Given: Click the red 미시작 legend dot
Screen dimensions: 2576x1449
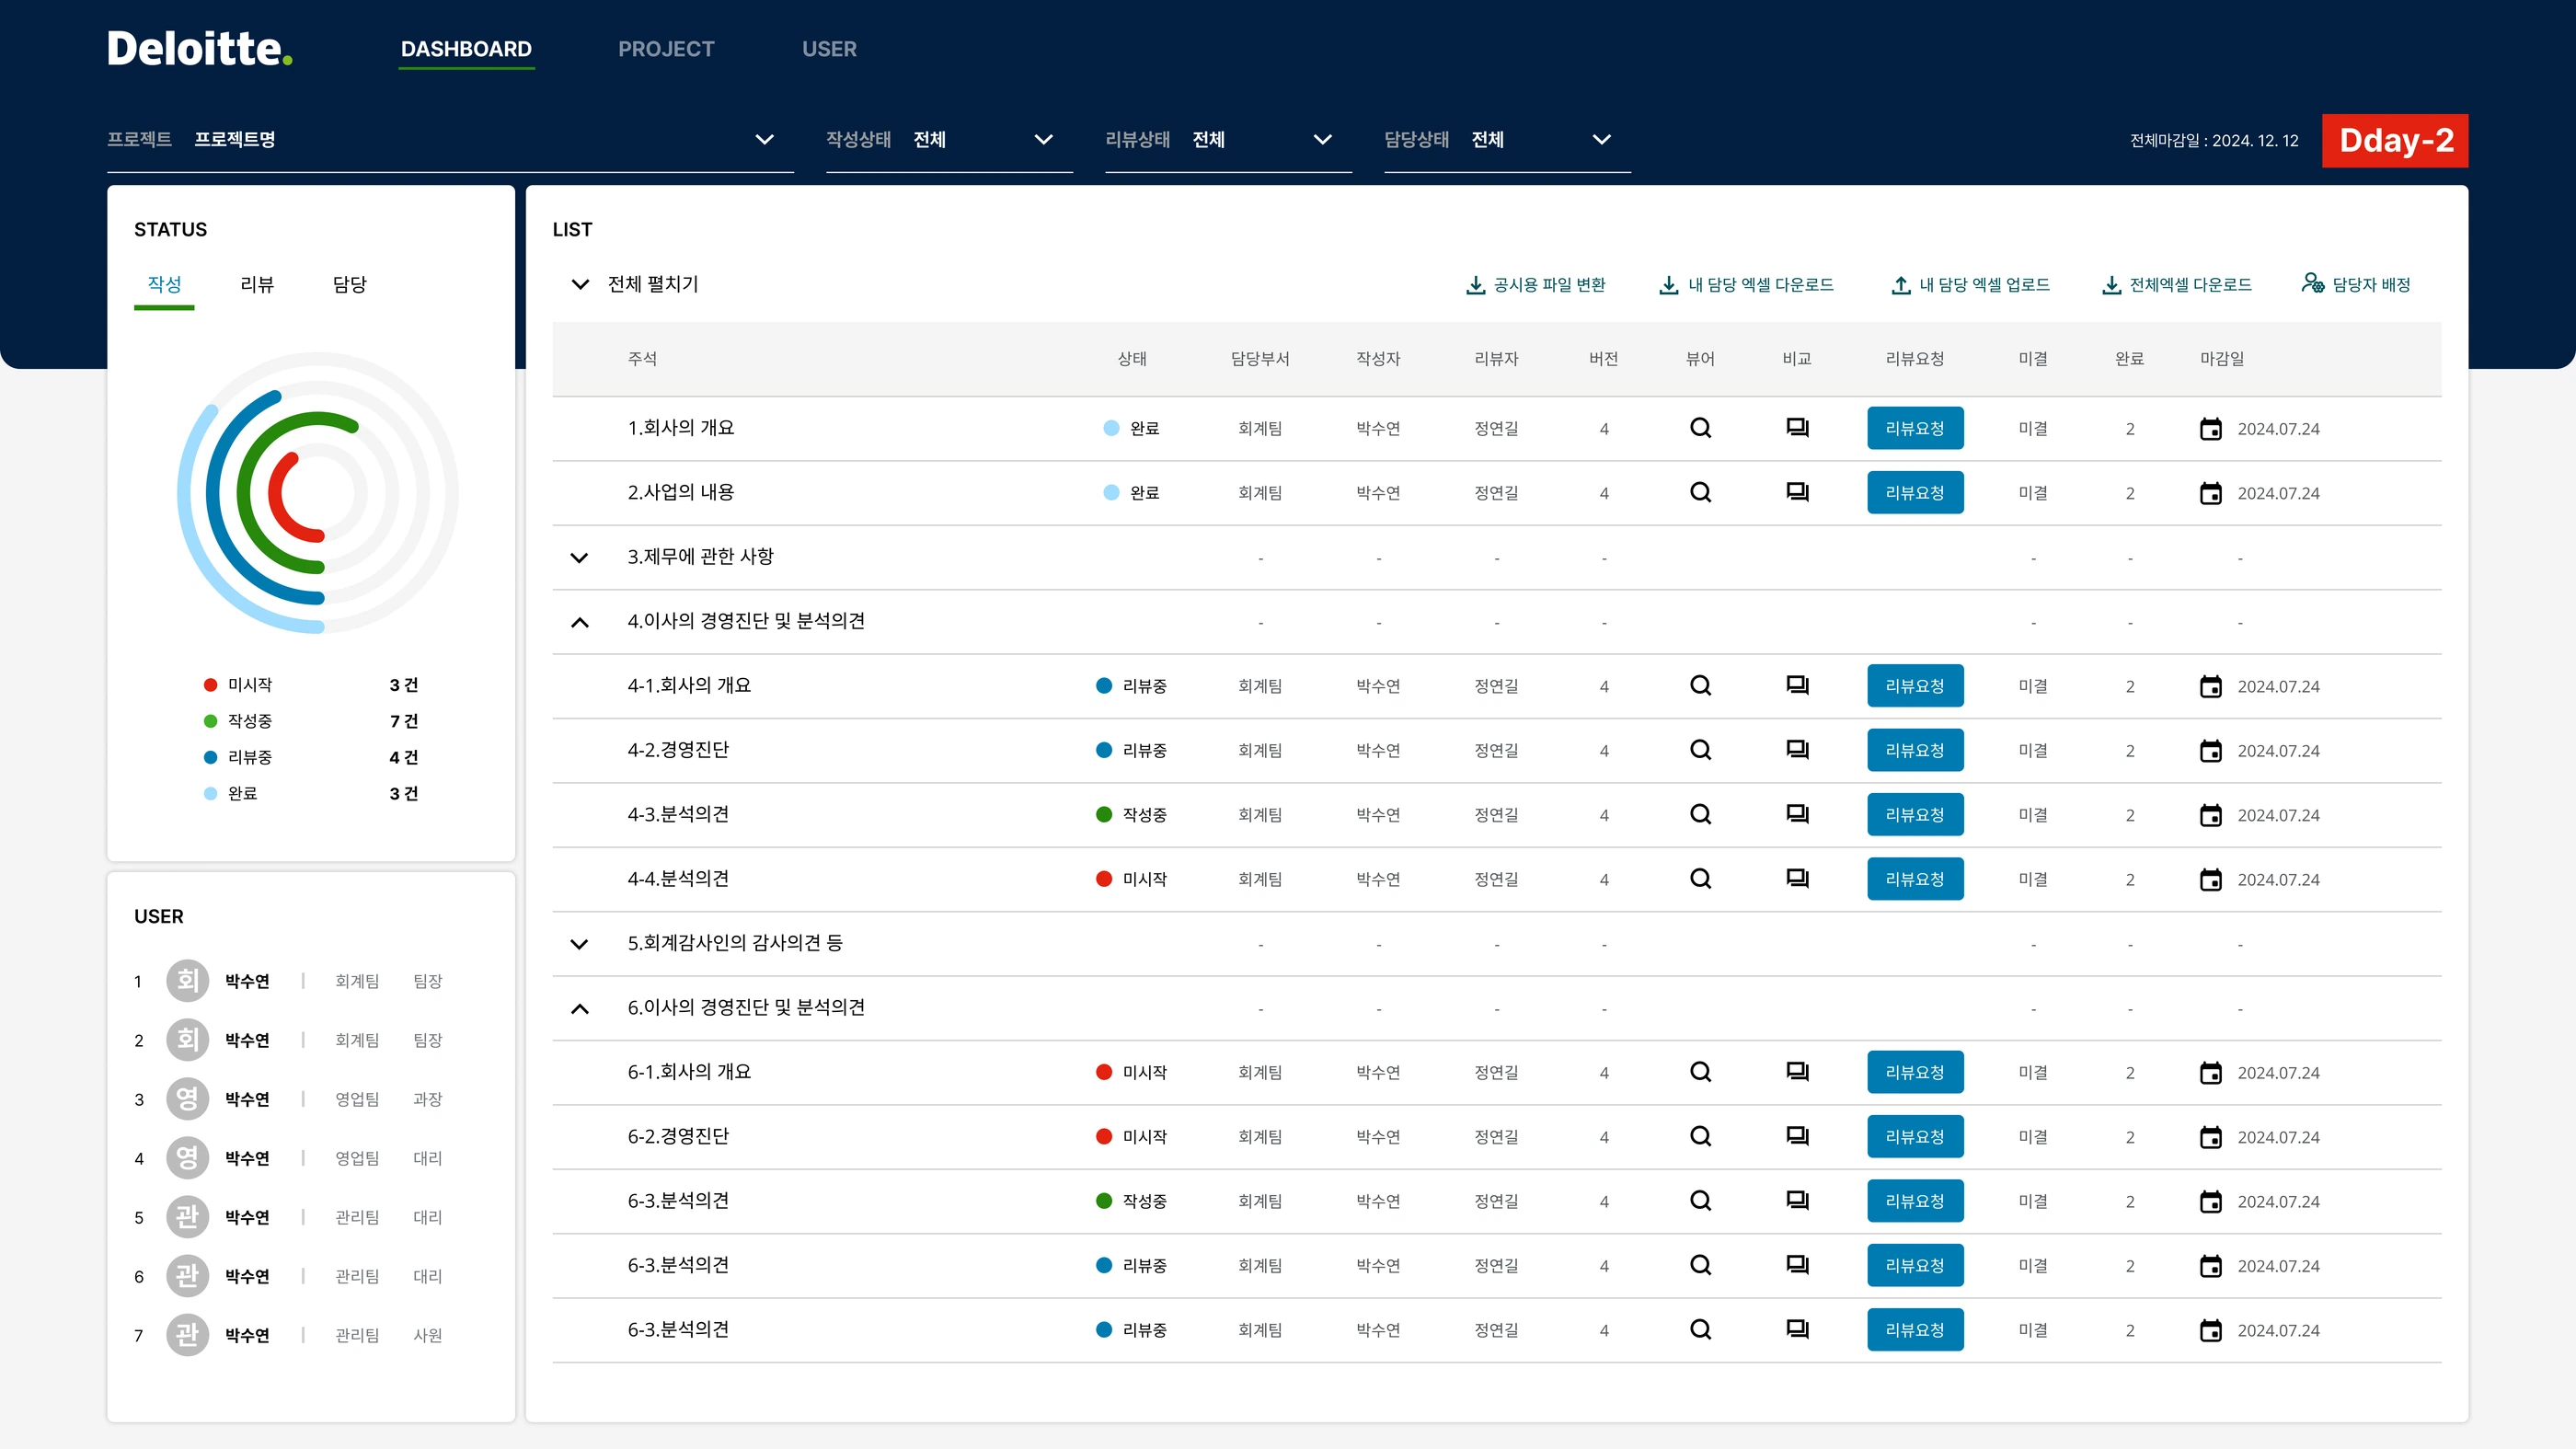Looking at the screenshot, I should (210, 685).
